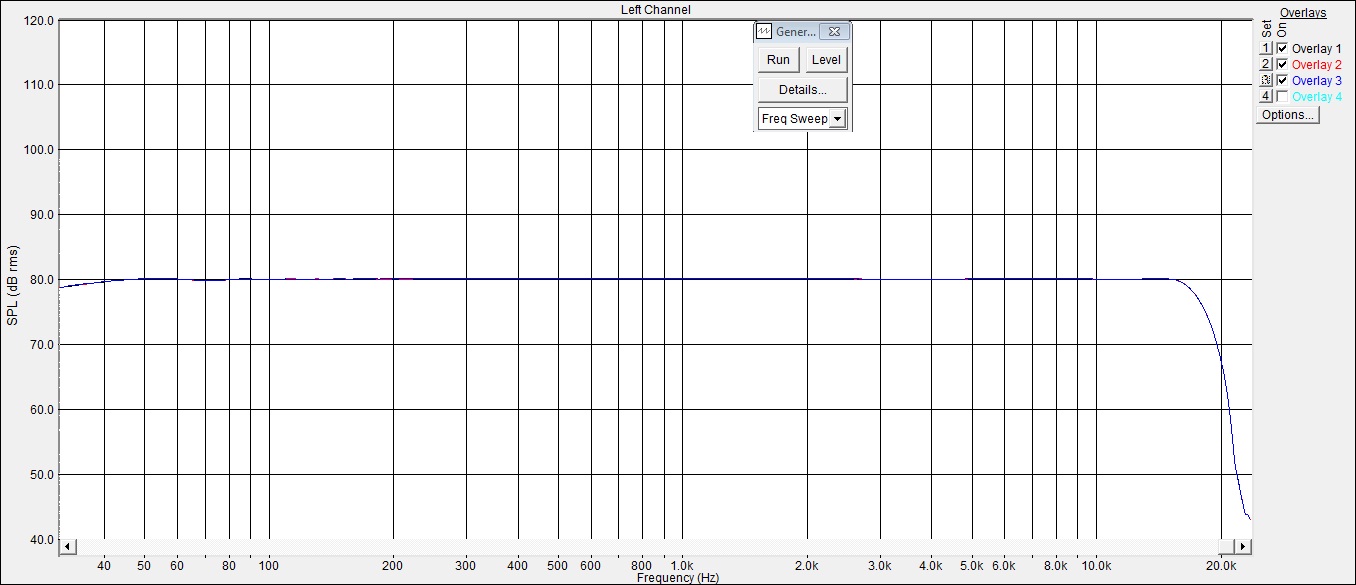
Task: Disable the Overlay 2 checkbox
Action: 1283,64
